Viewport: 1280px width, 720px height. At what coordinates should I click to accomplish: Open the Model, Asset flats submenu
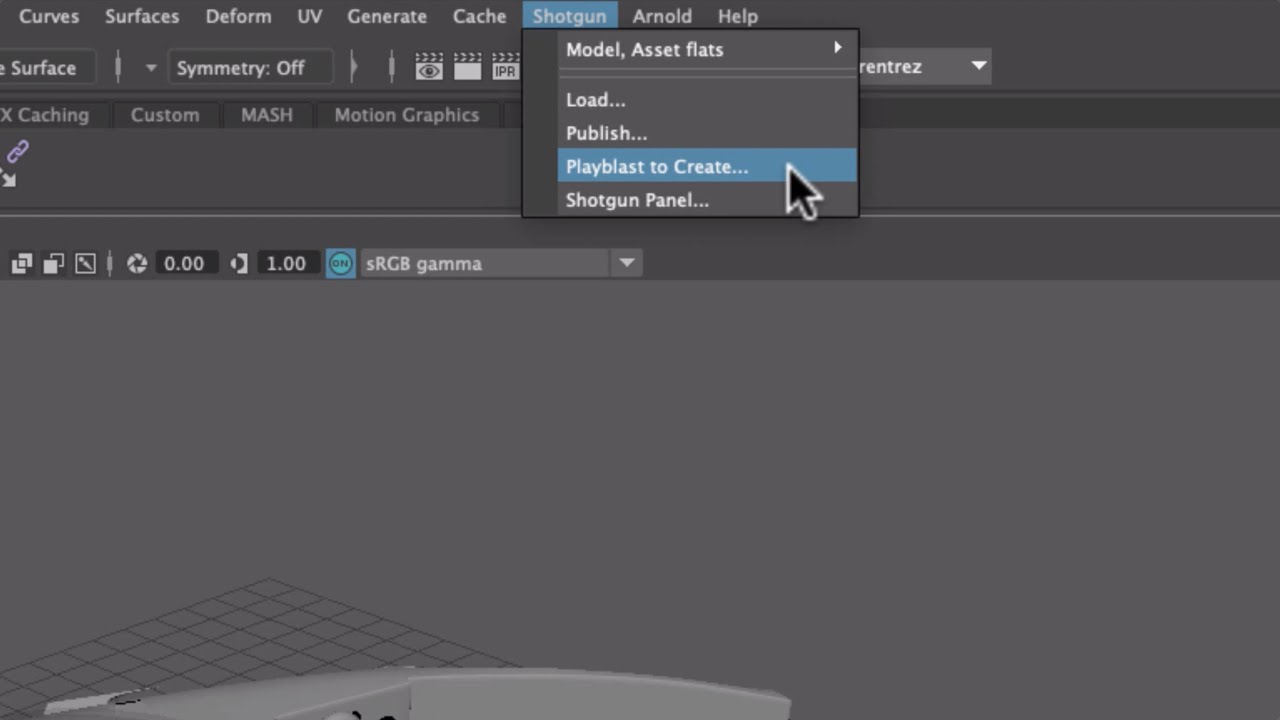coord(707,49)
